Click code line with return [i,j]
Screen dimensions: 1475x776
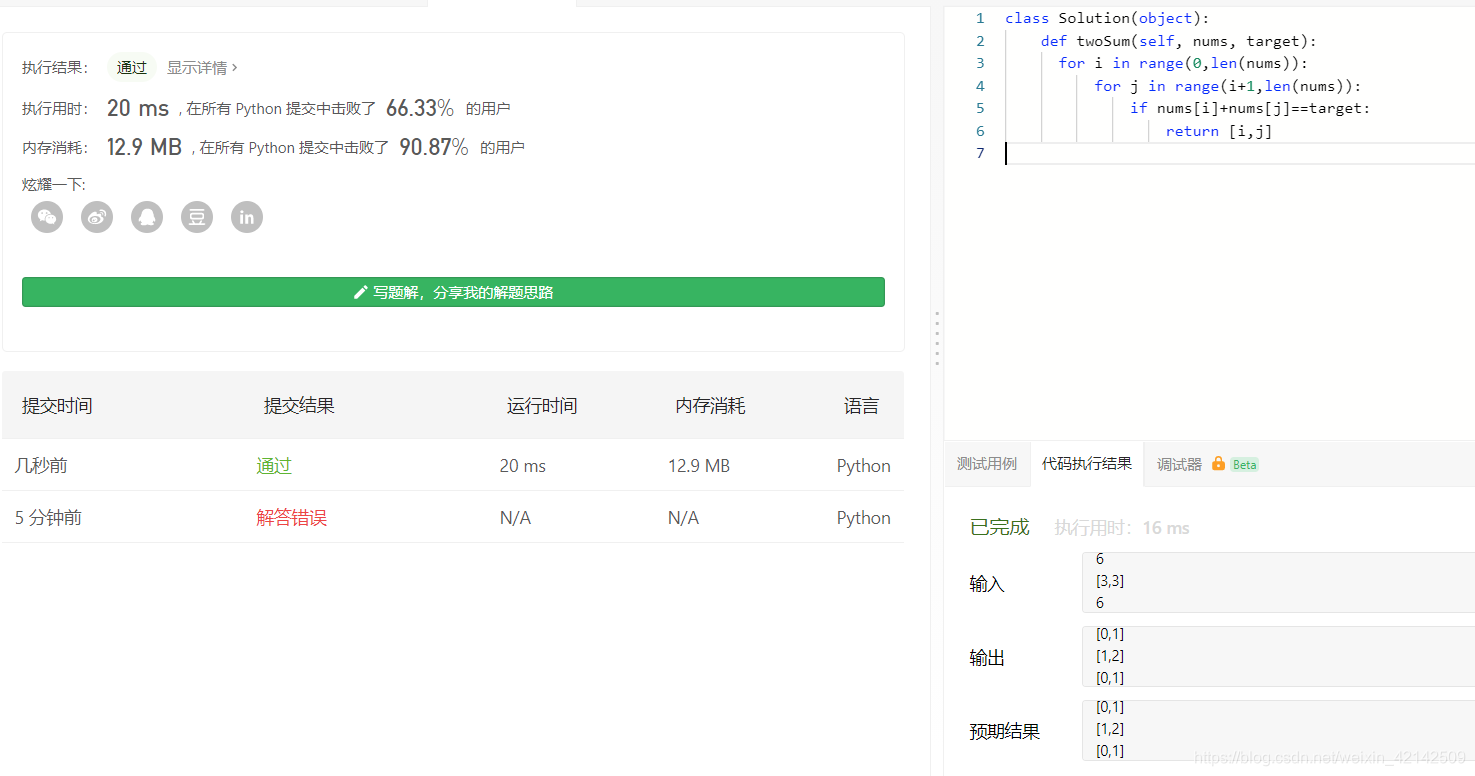click(x=1219, y=131)
